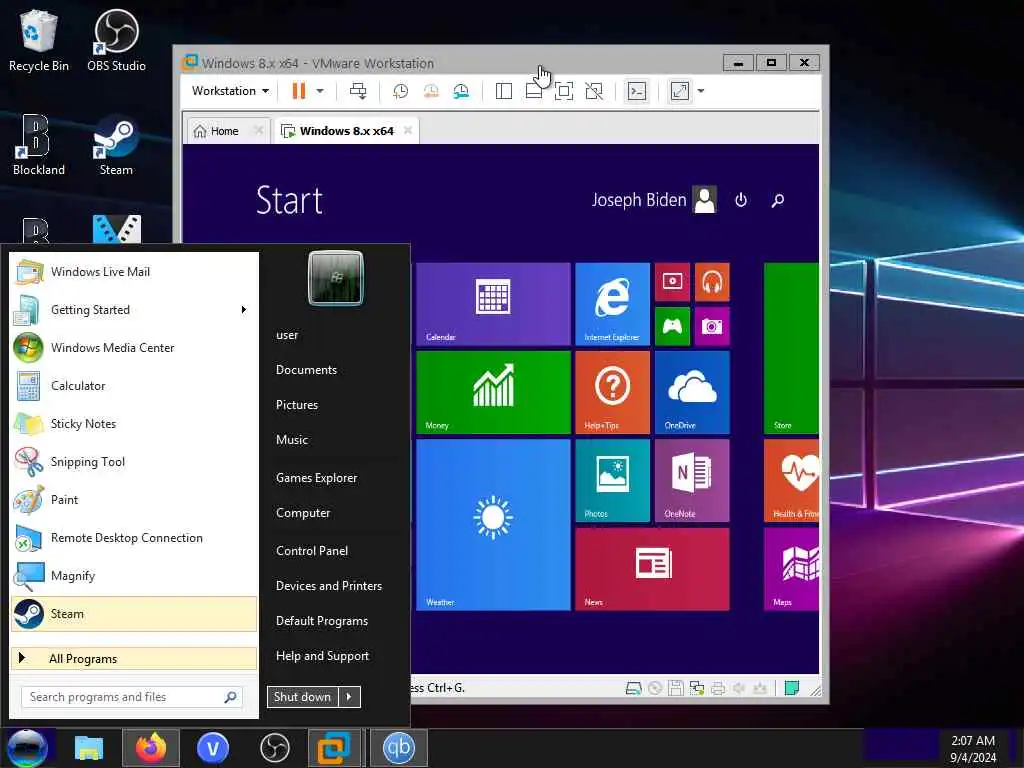Open the Maps tile

791,569
